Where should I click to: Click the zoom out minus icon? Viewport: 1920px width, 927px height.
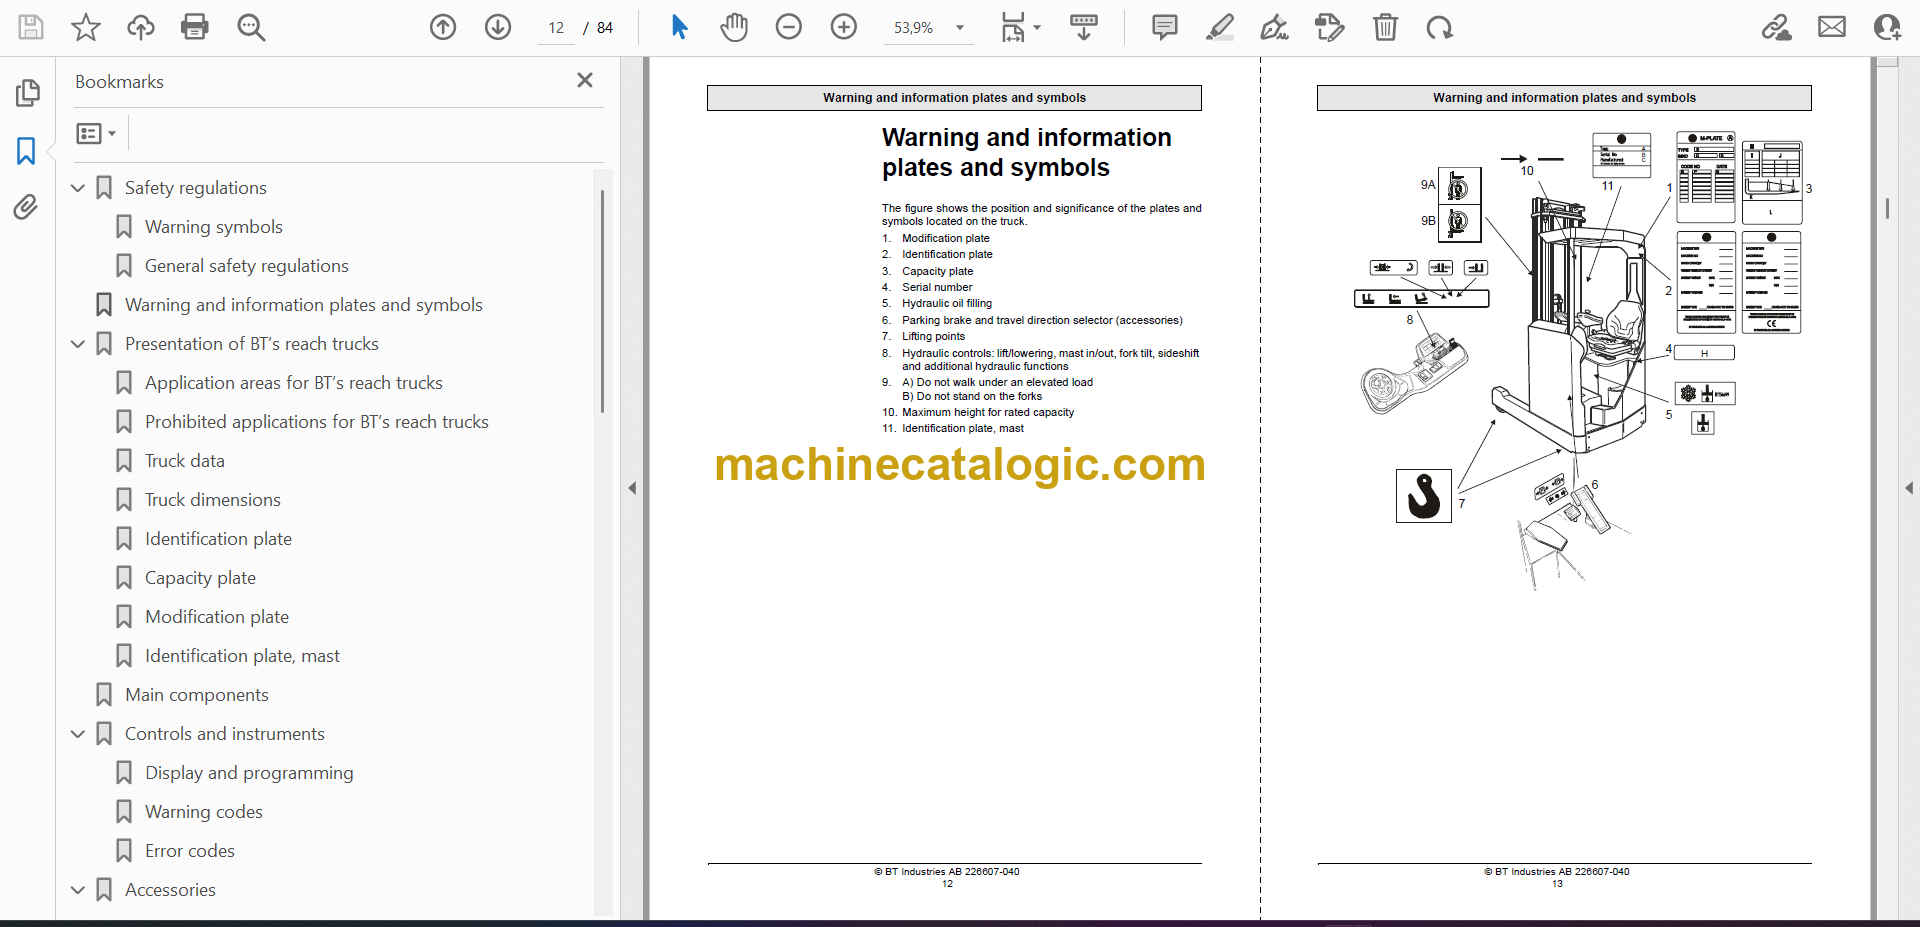click(789, 27)
